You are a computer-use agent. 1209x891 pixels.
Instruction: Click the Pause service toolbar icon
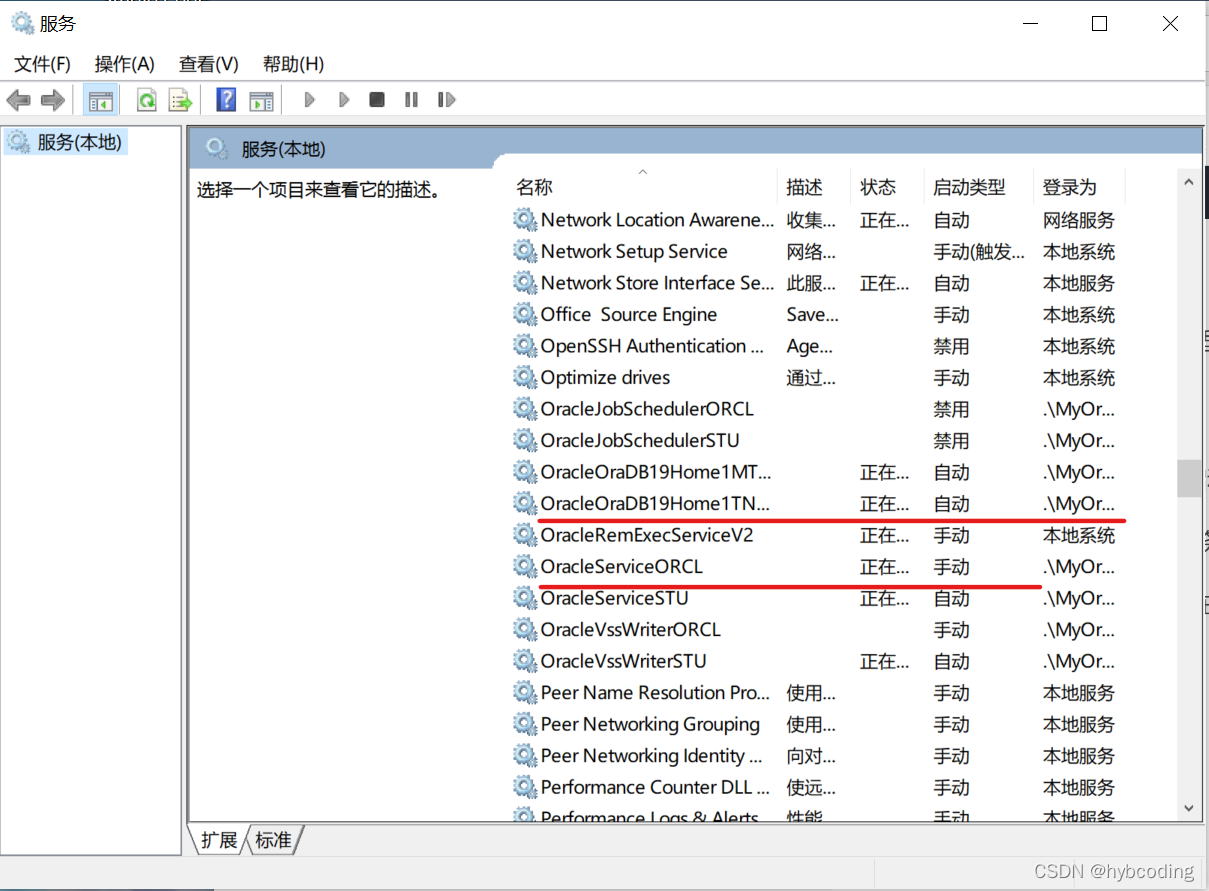pyautogui.click(x=411, y=100)
